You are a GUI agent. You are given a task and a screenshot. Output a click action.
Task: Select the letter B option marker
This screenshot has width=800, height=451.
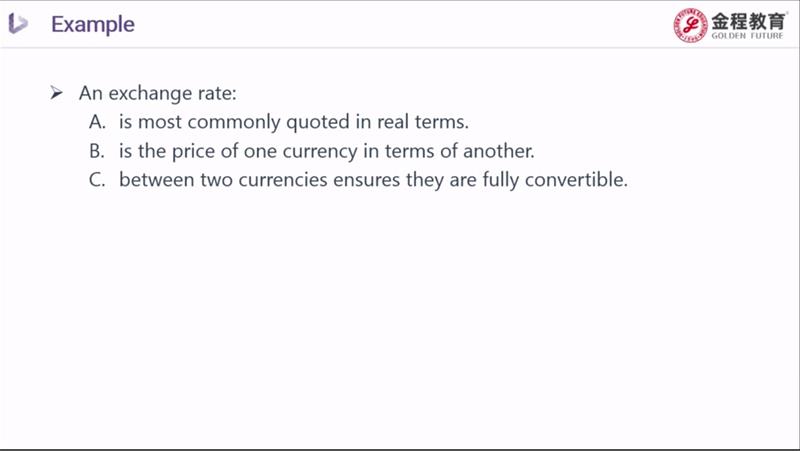(96, 152)
